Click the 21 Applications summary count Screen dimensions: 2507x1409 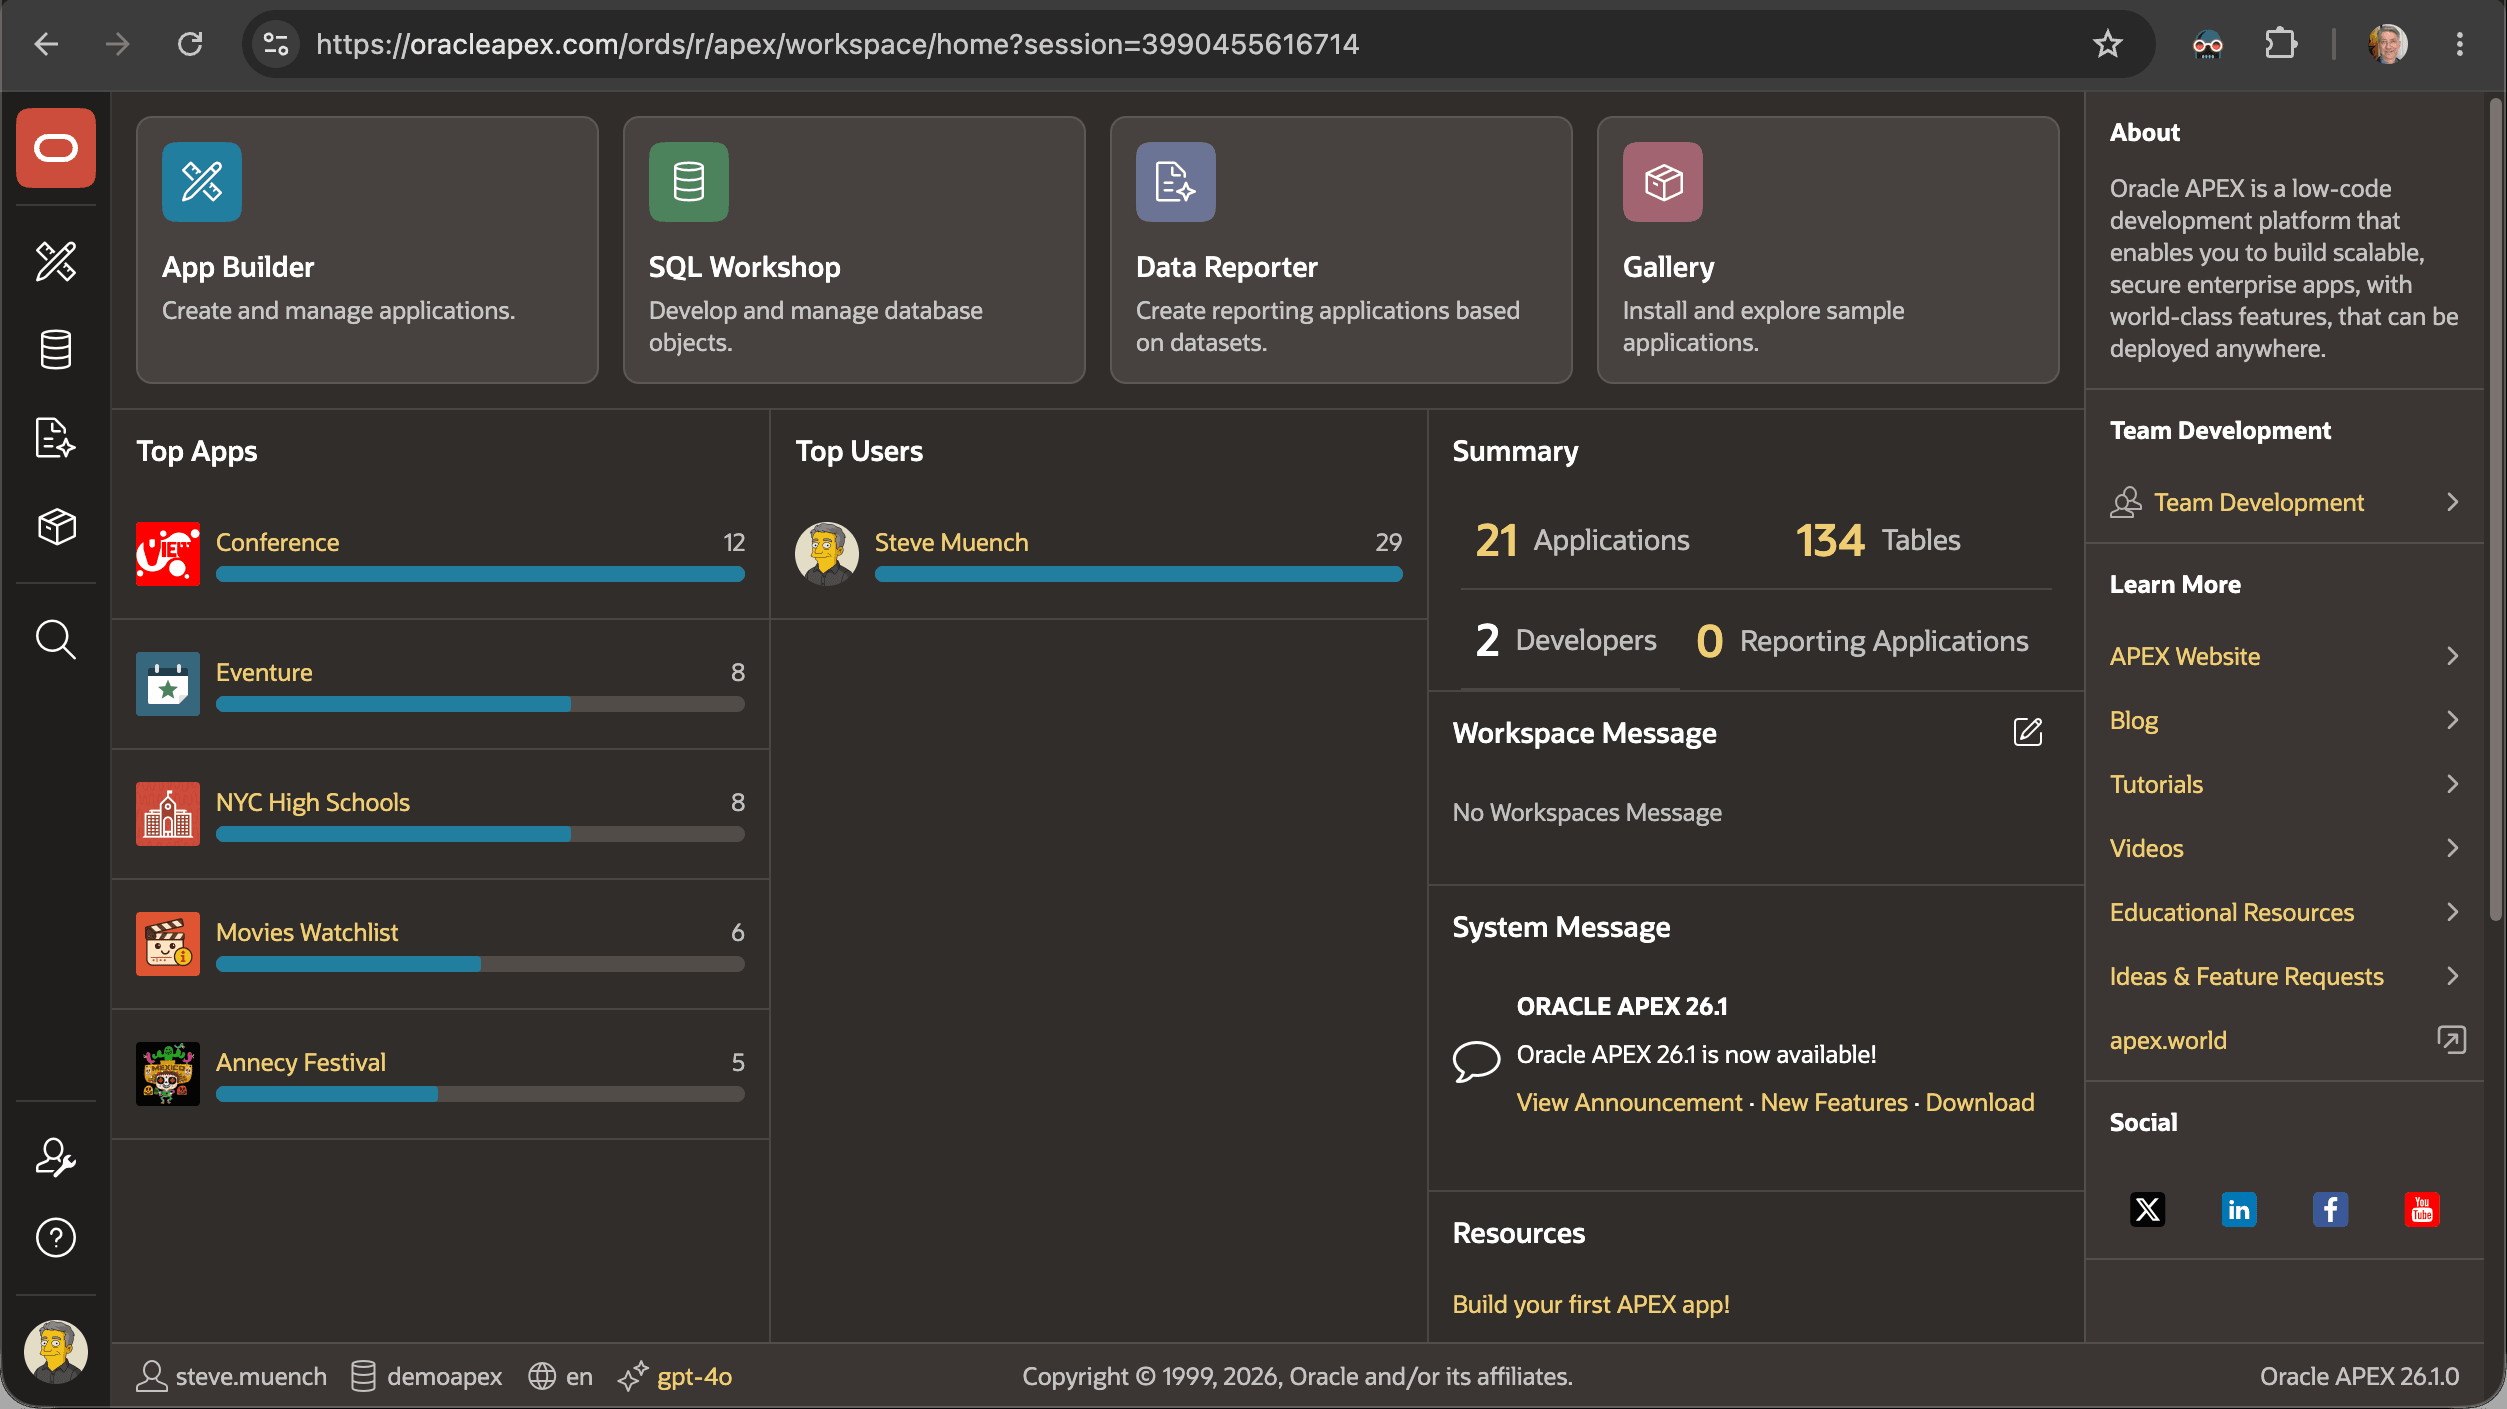(1582, 540)
